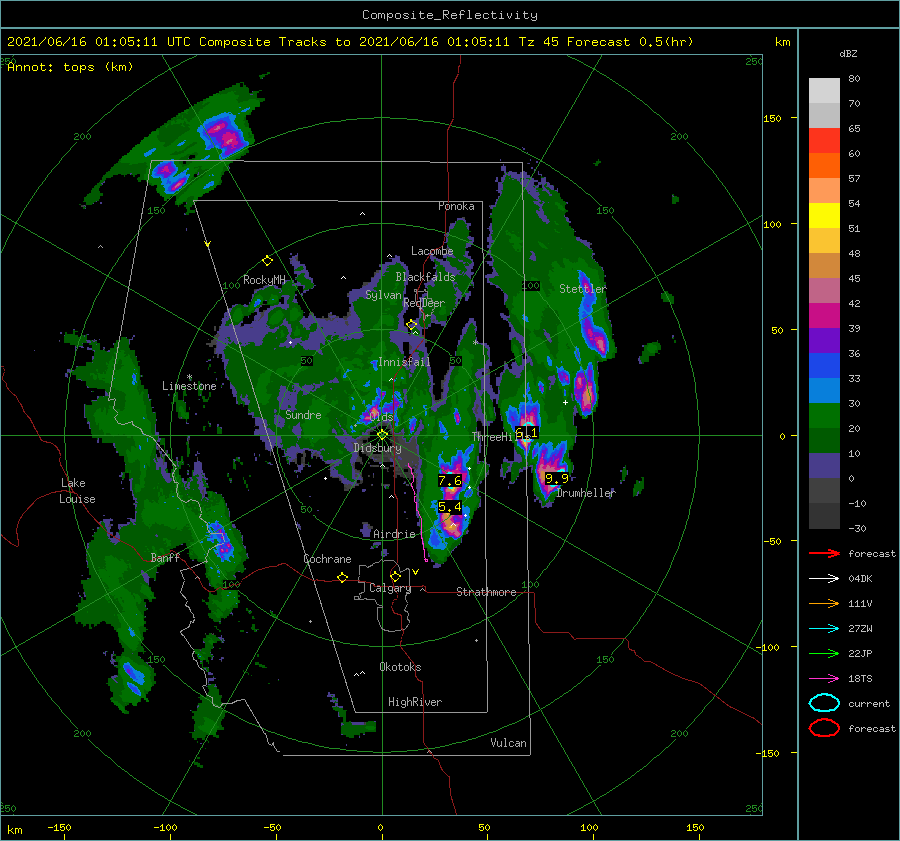Click the cyan current ellipse icon
900x841 pixels.
click(824, 703)
